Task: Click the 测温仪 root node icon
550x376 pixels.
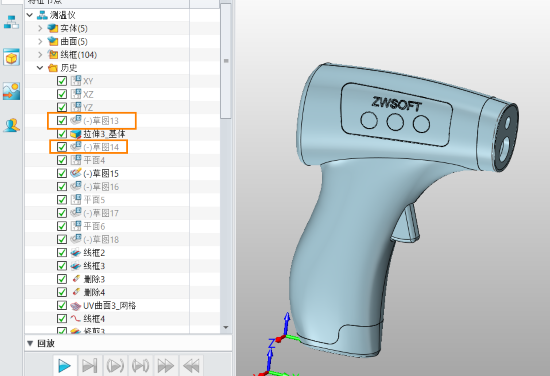Action: coord(42,15)
